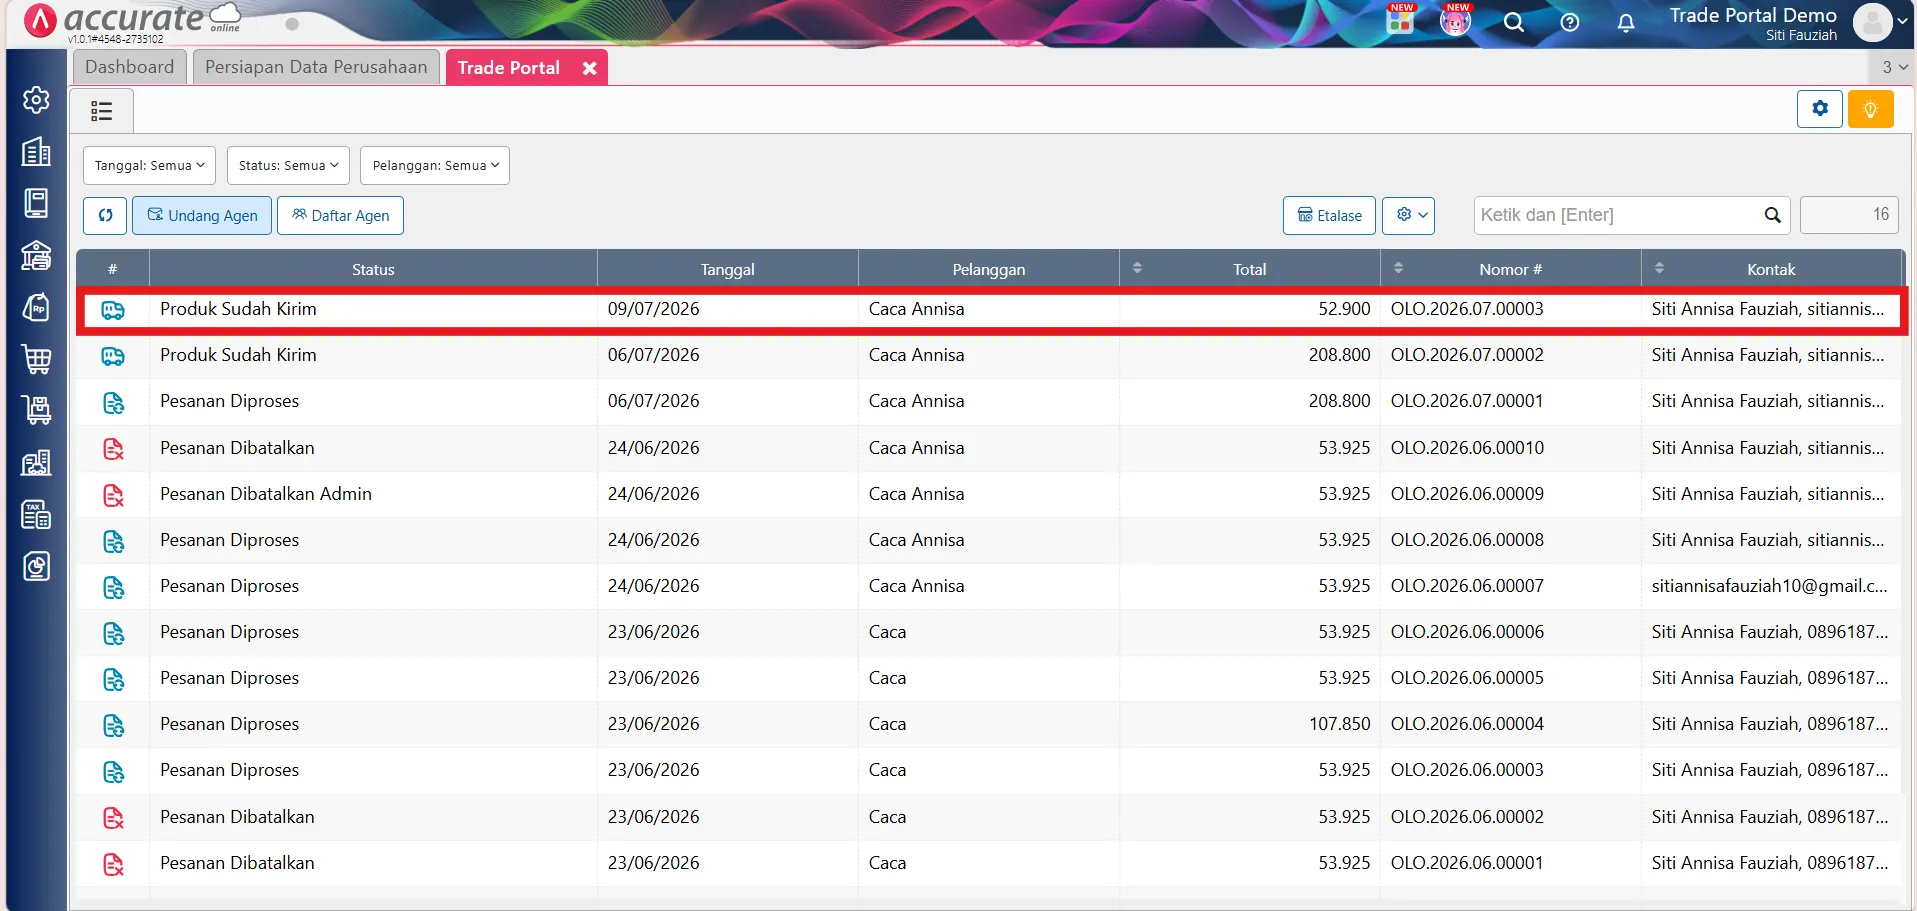Screen dimensions: 1917x911
Task: Click order number OLO.2026.06.00003
Action: tap(1467, 770)
